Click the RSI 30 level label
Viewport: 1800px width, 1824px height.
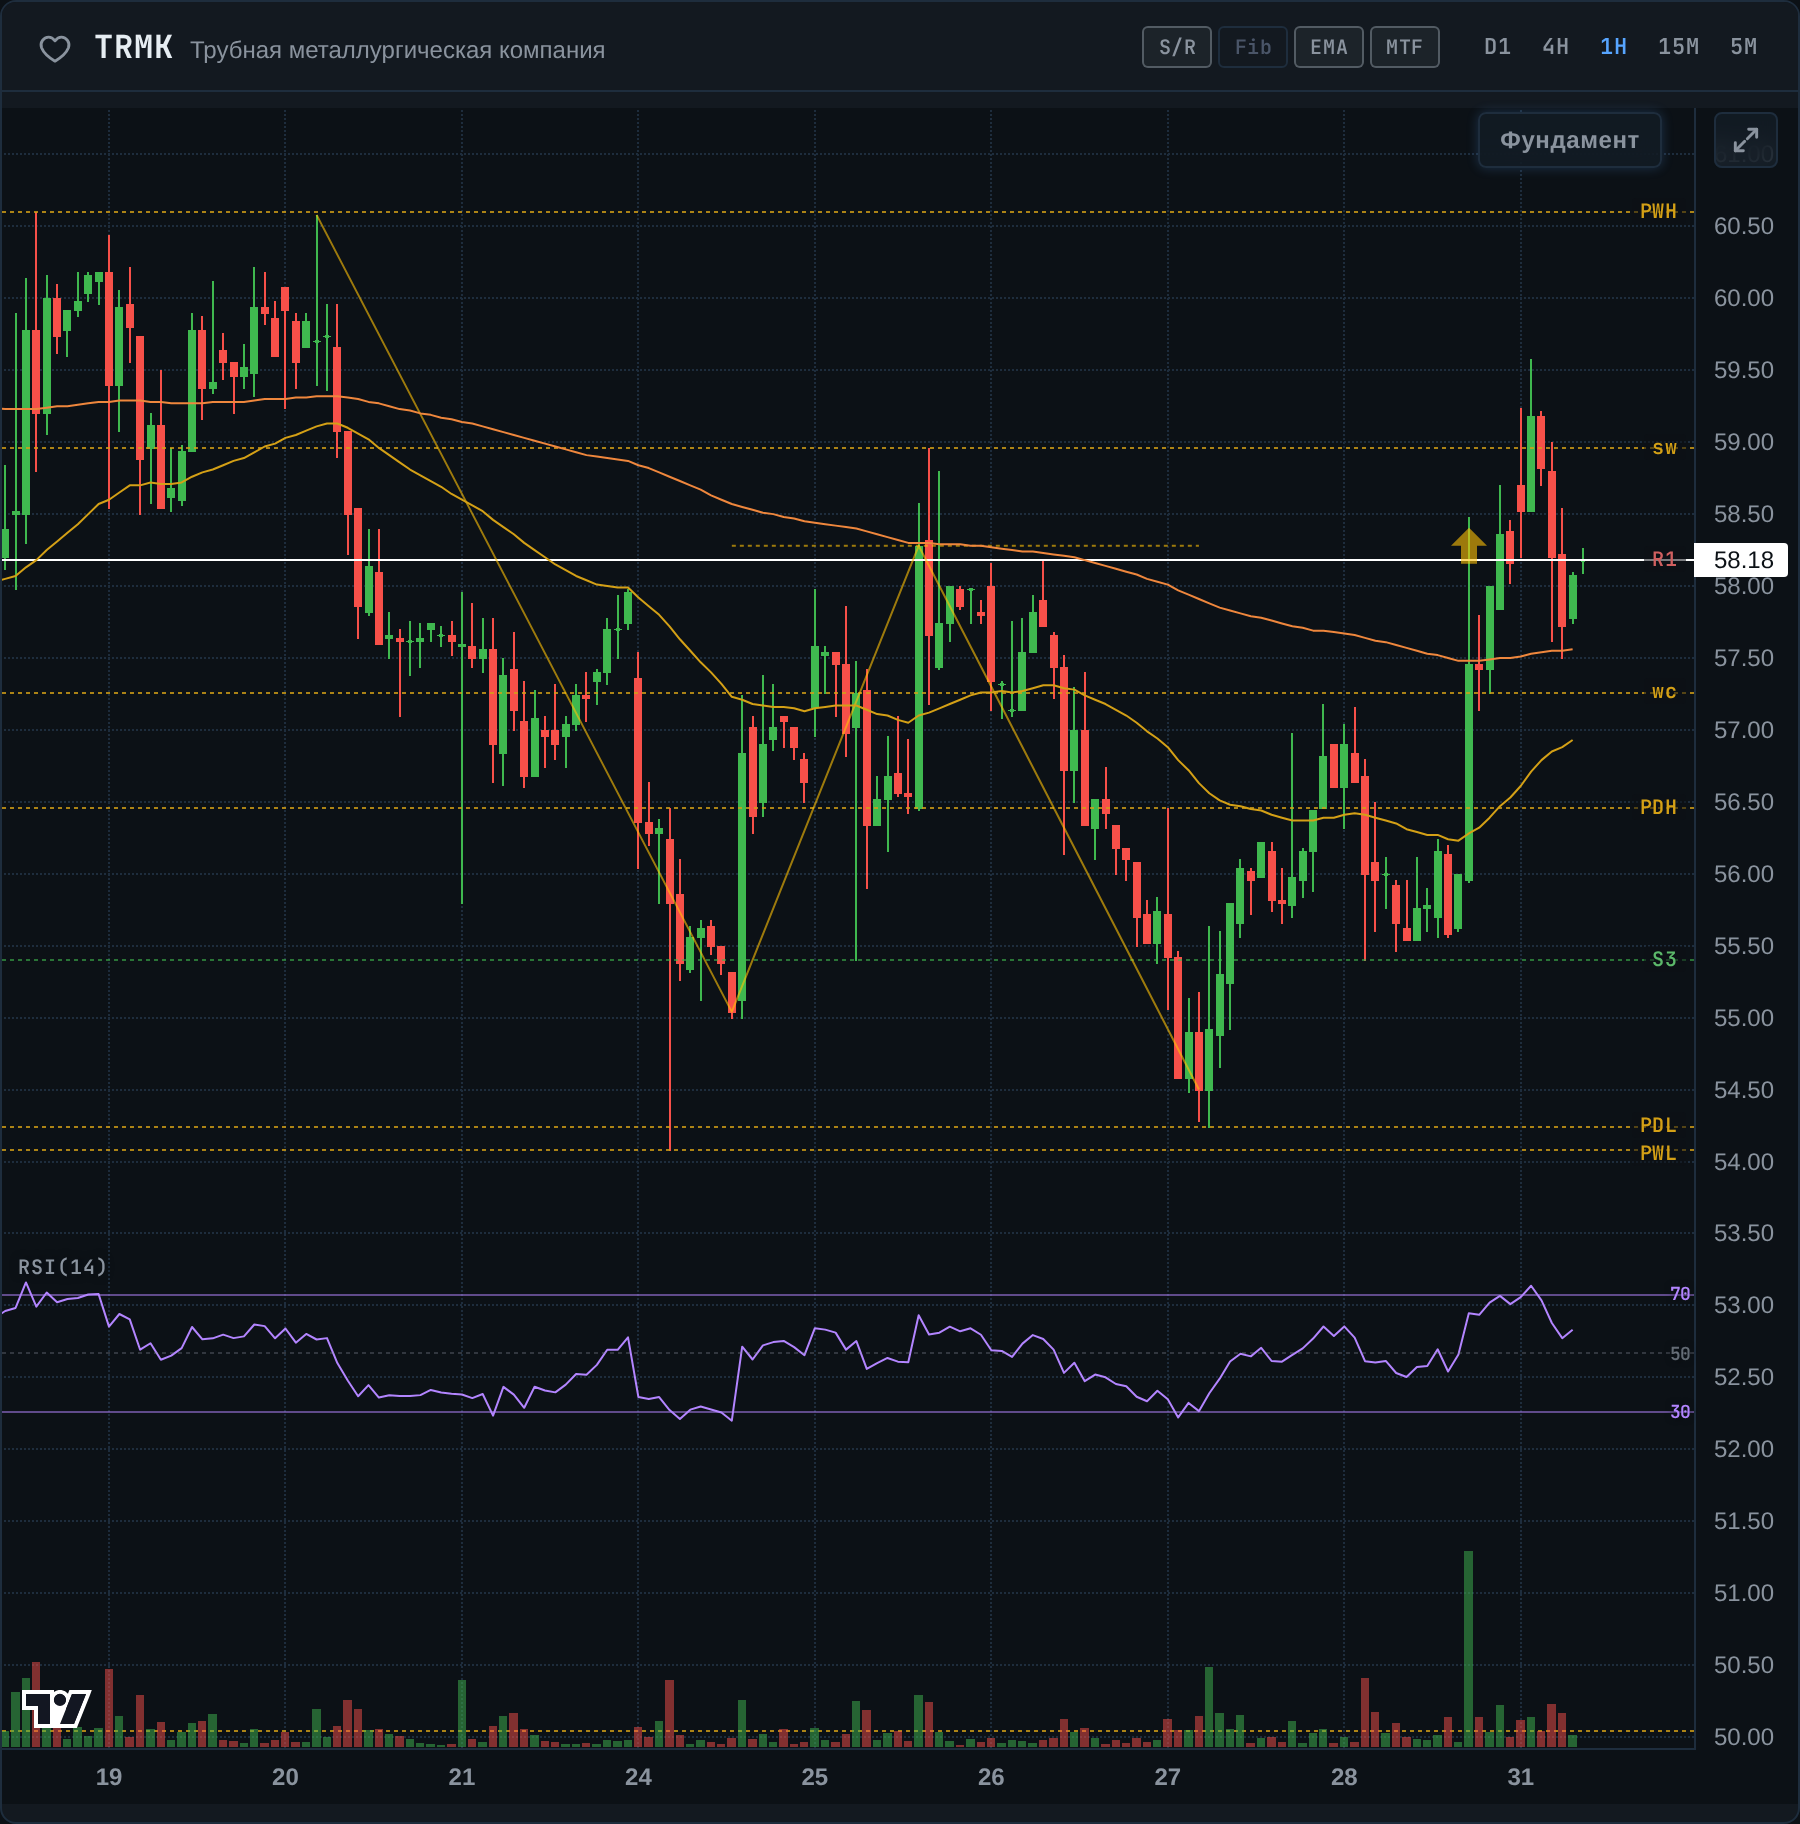[x=1680, y=1412]
